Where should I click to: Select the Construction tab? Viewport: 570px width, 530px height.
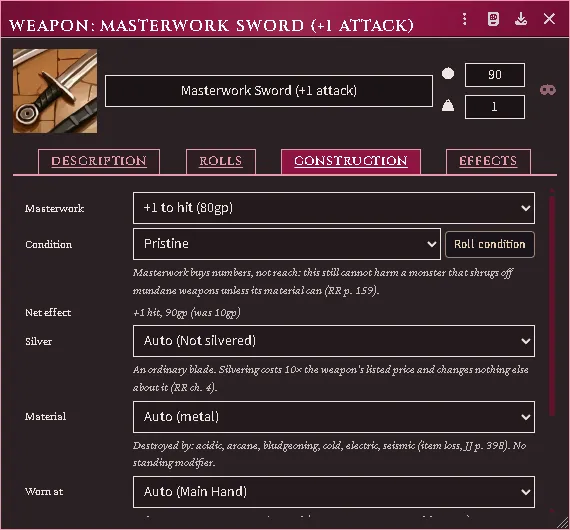[x=351, y=161]
